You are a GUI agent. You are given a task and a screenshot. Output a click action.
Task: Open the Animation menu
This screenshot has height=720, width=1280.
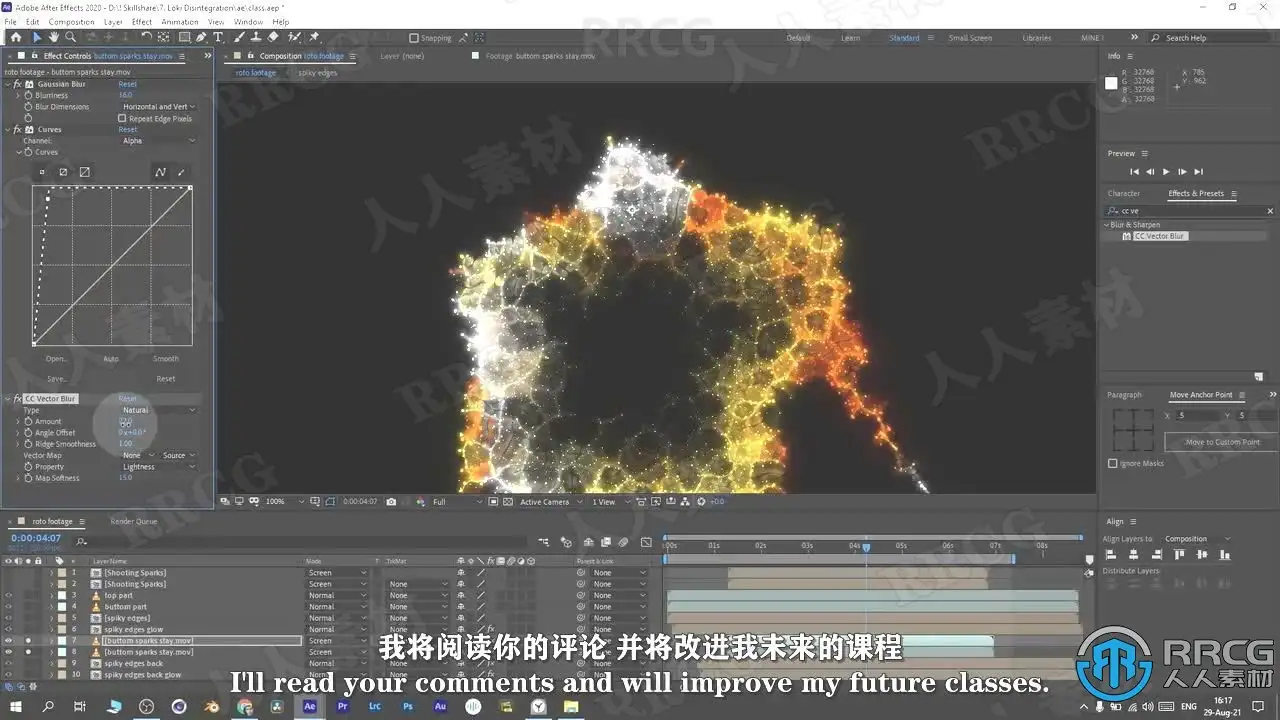tap(180, 21)
